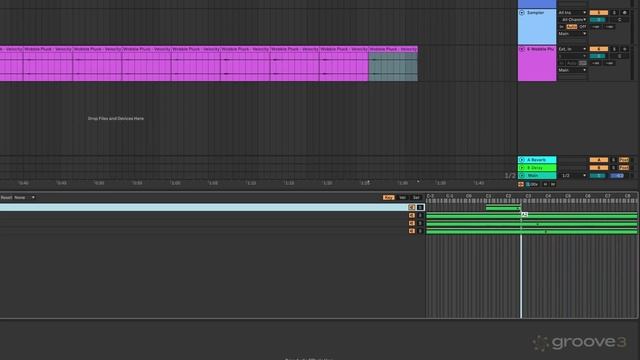640x360 pixels.
Task: Open the Main track '1/2' output dropdown
Action: 574,176
